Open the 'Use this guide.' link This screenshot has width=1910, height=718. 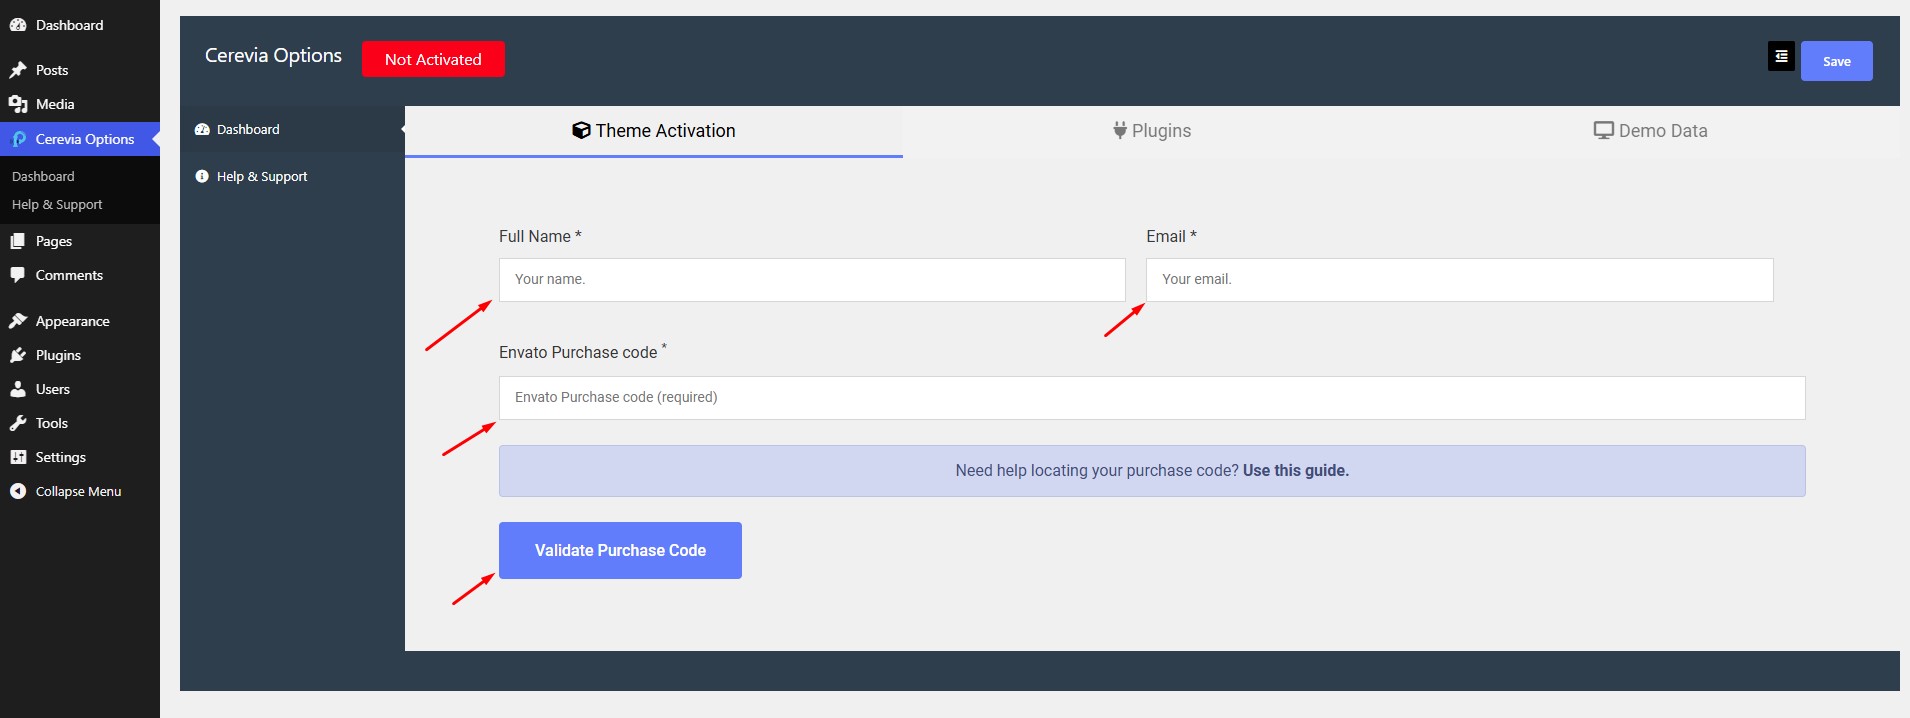coord(1296,470)
